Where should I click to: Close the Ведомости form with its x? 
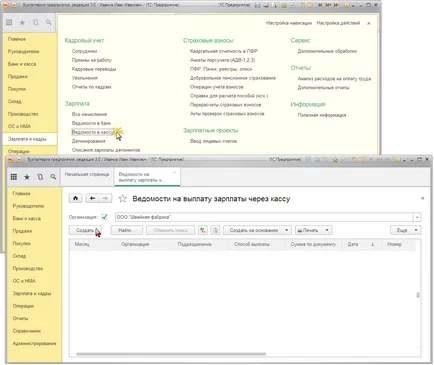(423, 198)
